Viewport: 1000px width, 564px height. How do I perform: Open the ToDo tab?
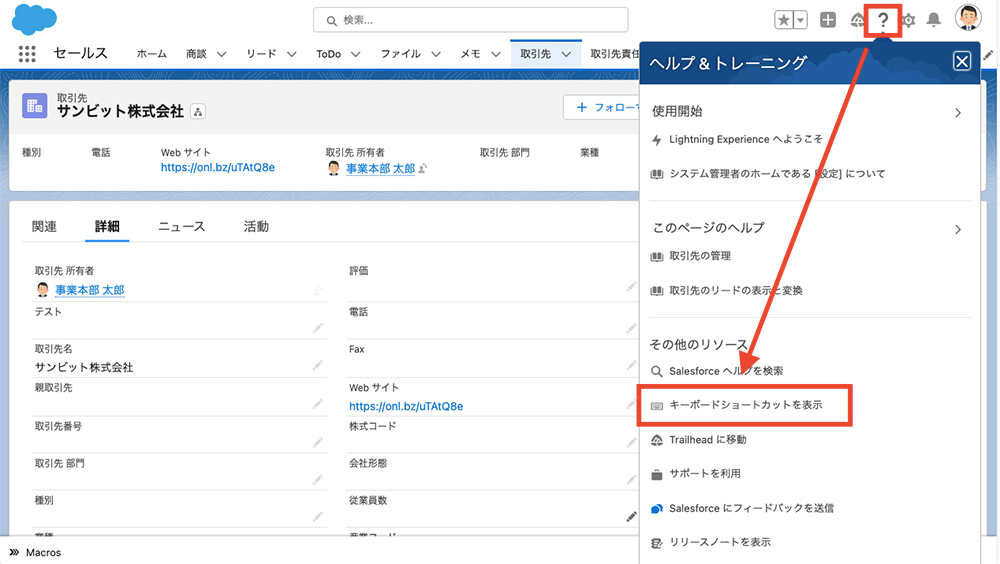(x=328, y=54)
